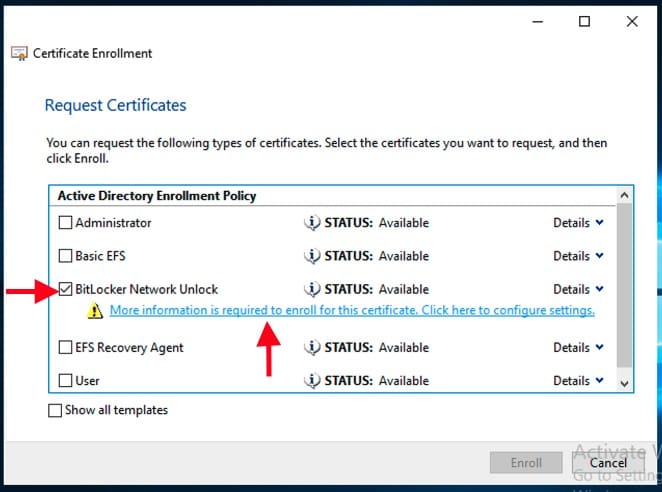Click the User template status info icon
Screen dimensions: 662x492
point(312,381)
